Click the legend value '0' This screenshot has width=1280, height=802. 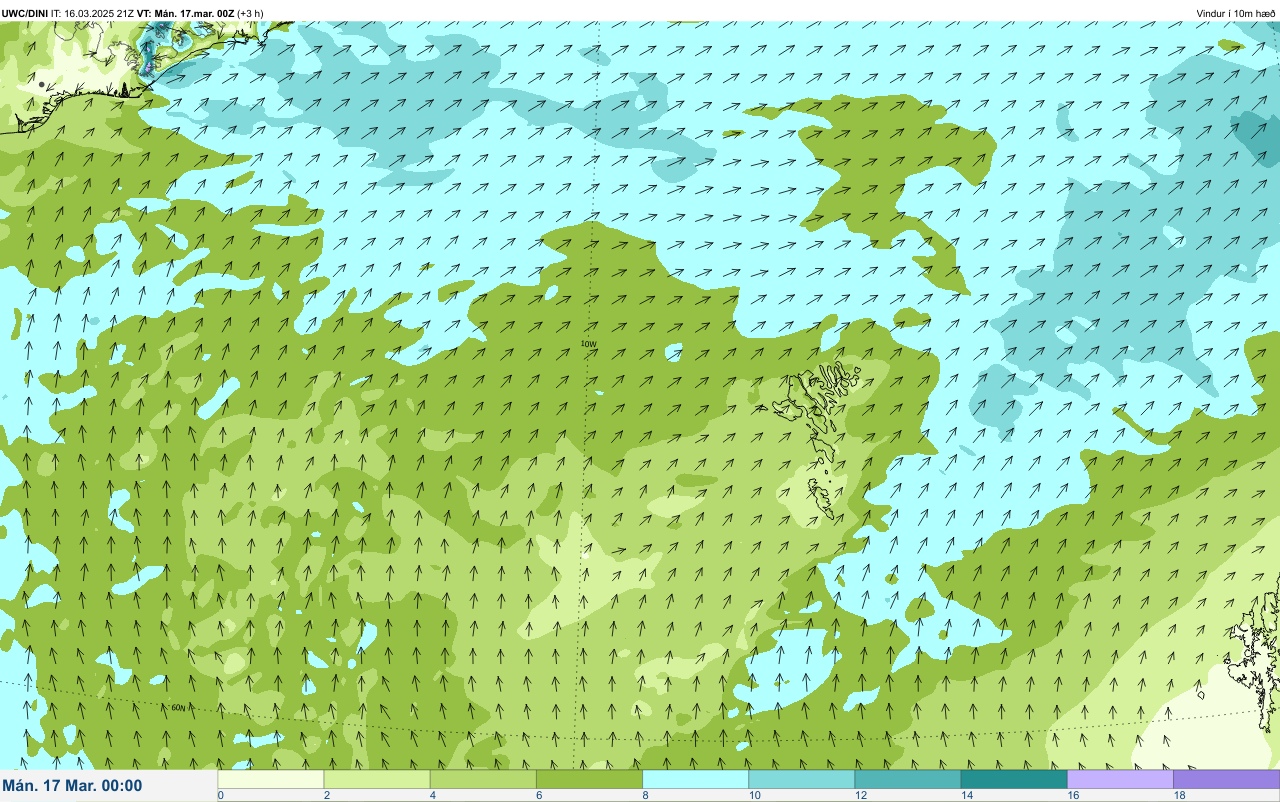click(x=220, y=796)
